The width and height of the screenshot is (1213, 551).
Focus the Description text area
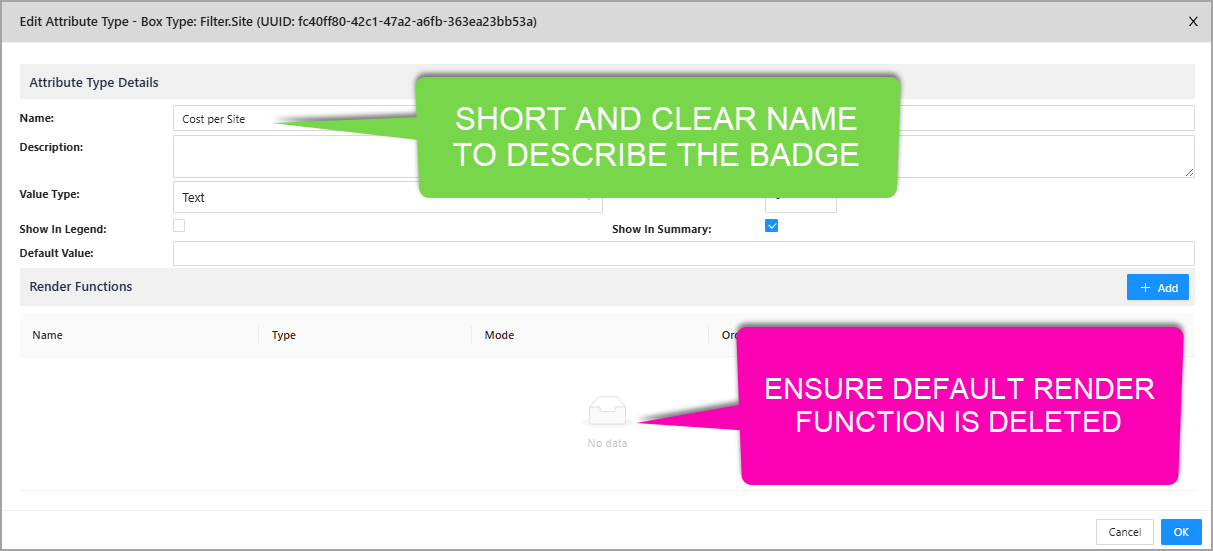(290, 156)
